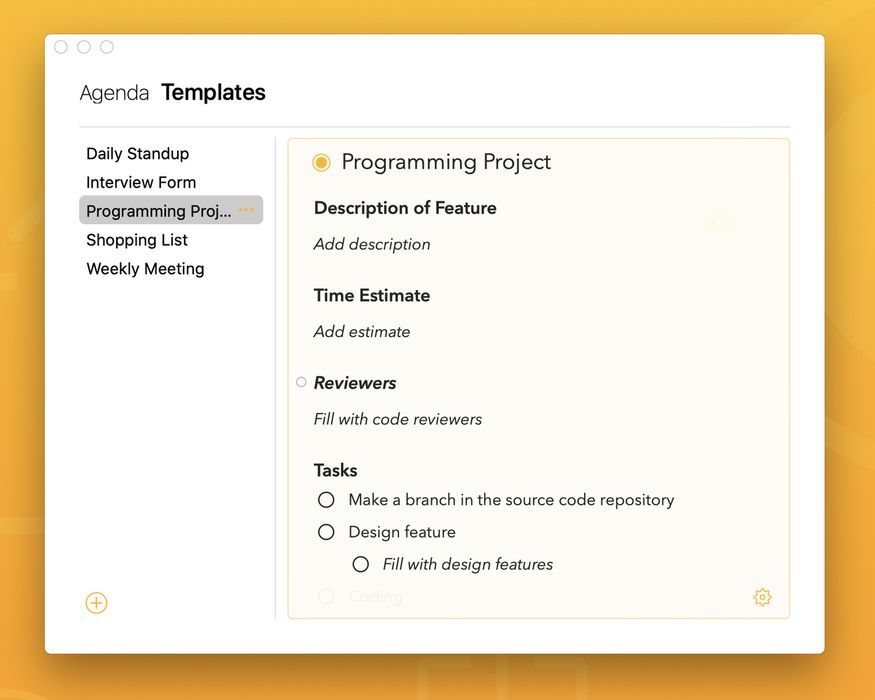Check off Make a branch task
This screenshot has width=875, height=700.
(x=326, y=500)
